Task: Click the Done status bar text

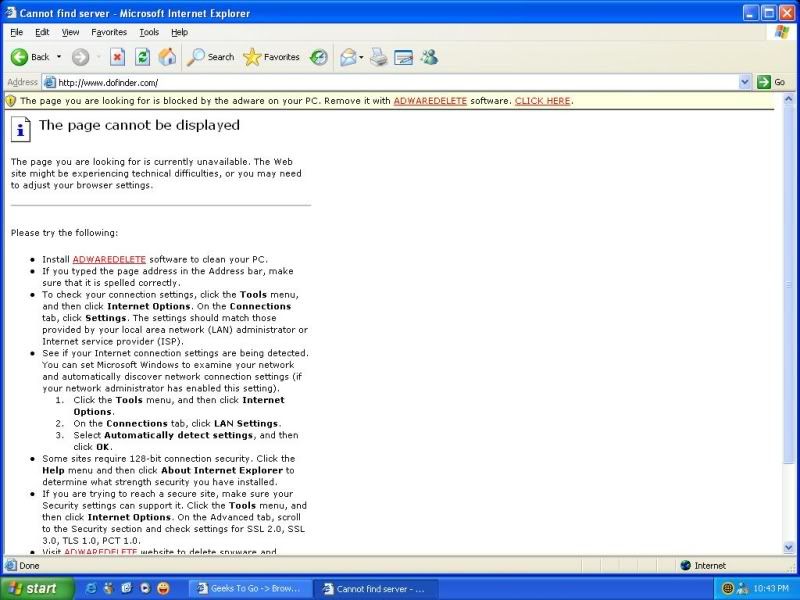Action: (x=29, y=565)
